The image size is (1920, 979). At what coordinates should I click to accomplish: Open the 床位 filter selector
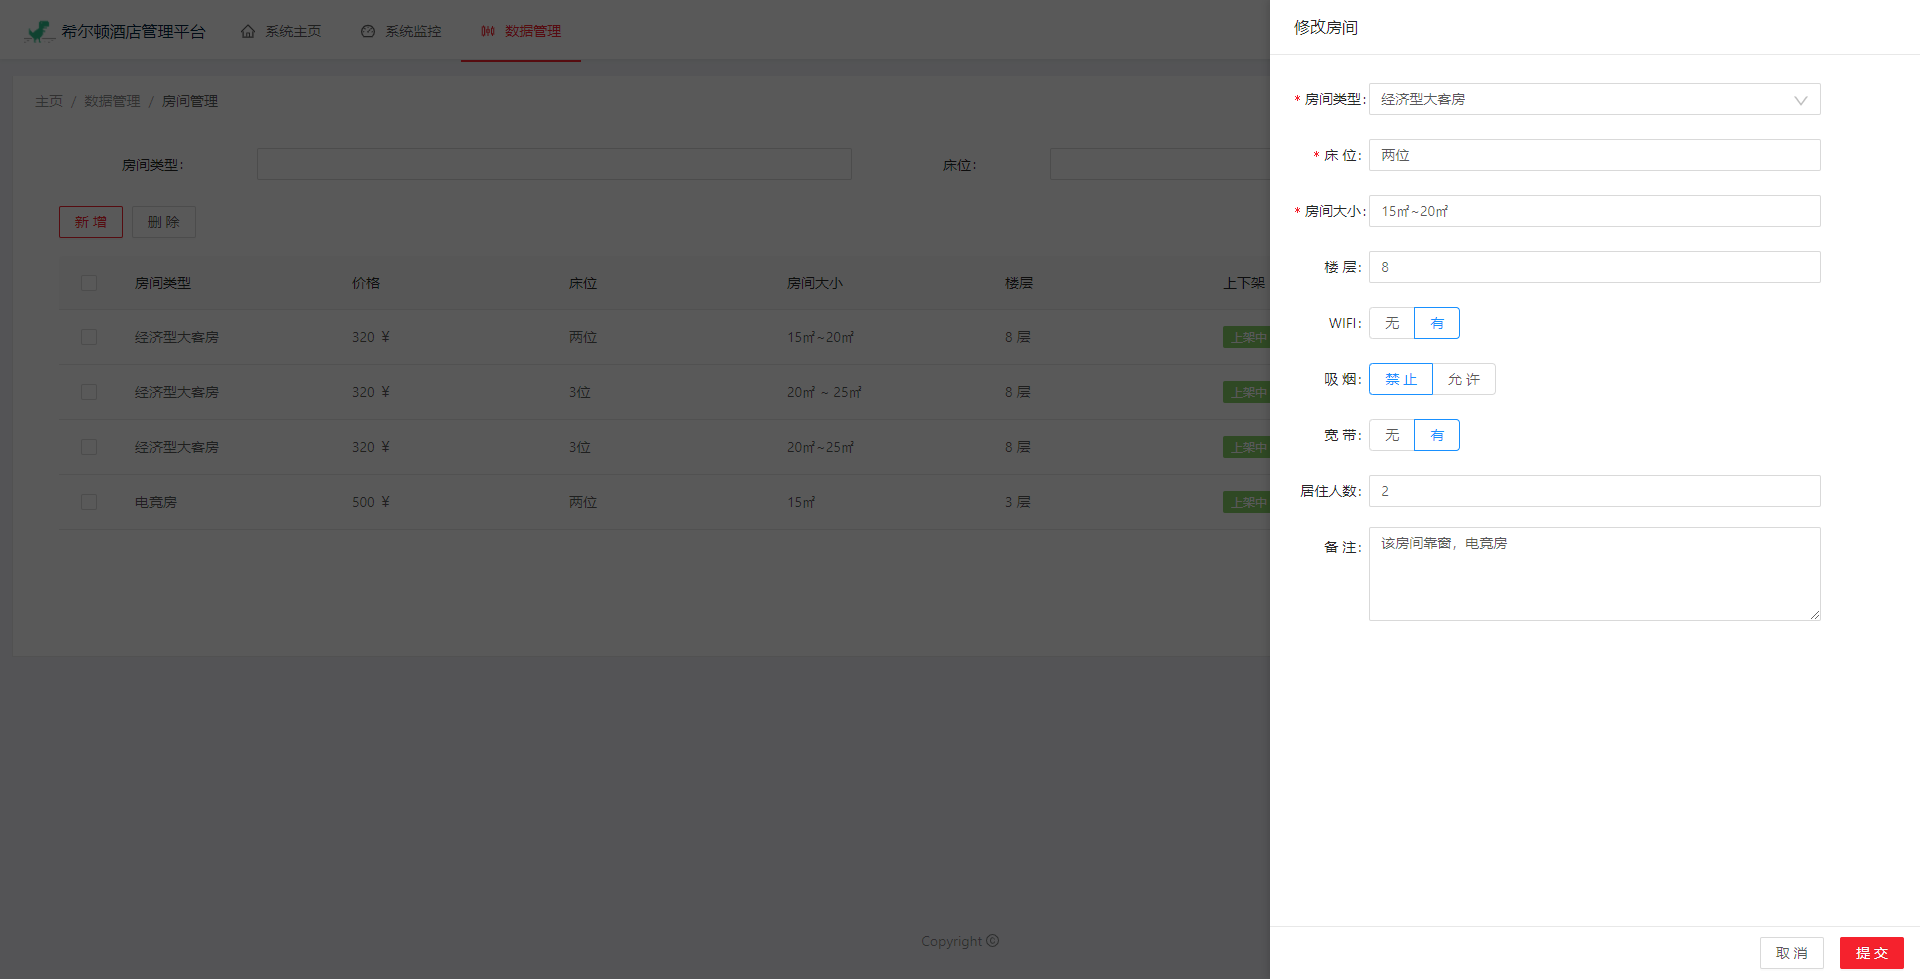(x=1160, y=164)
